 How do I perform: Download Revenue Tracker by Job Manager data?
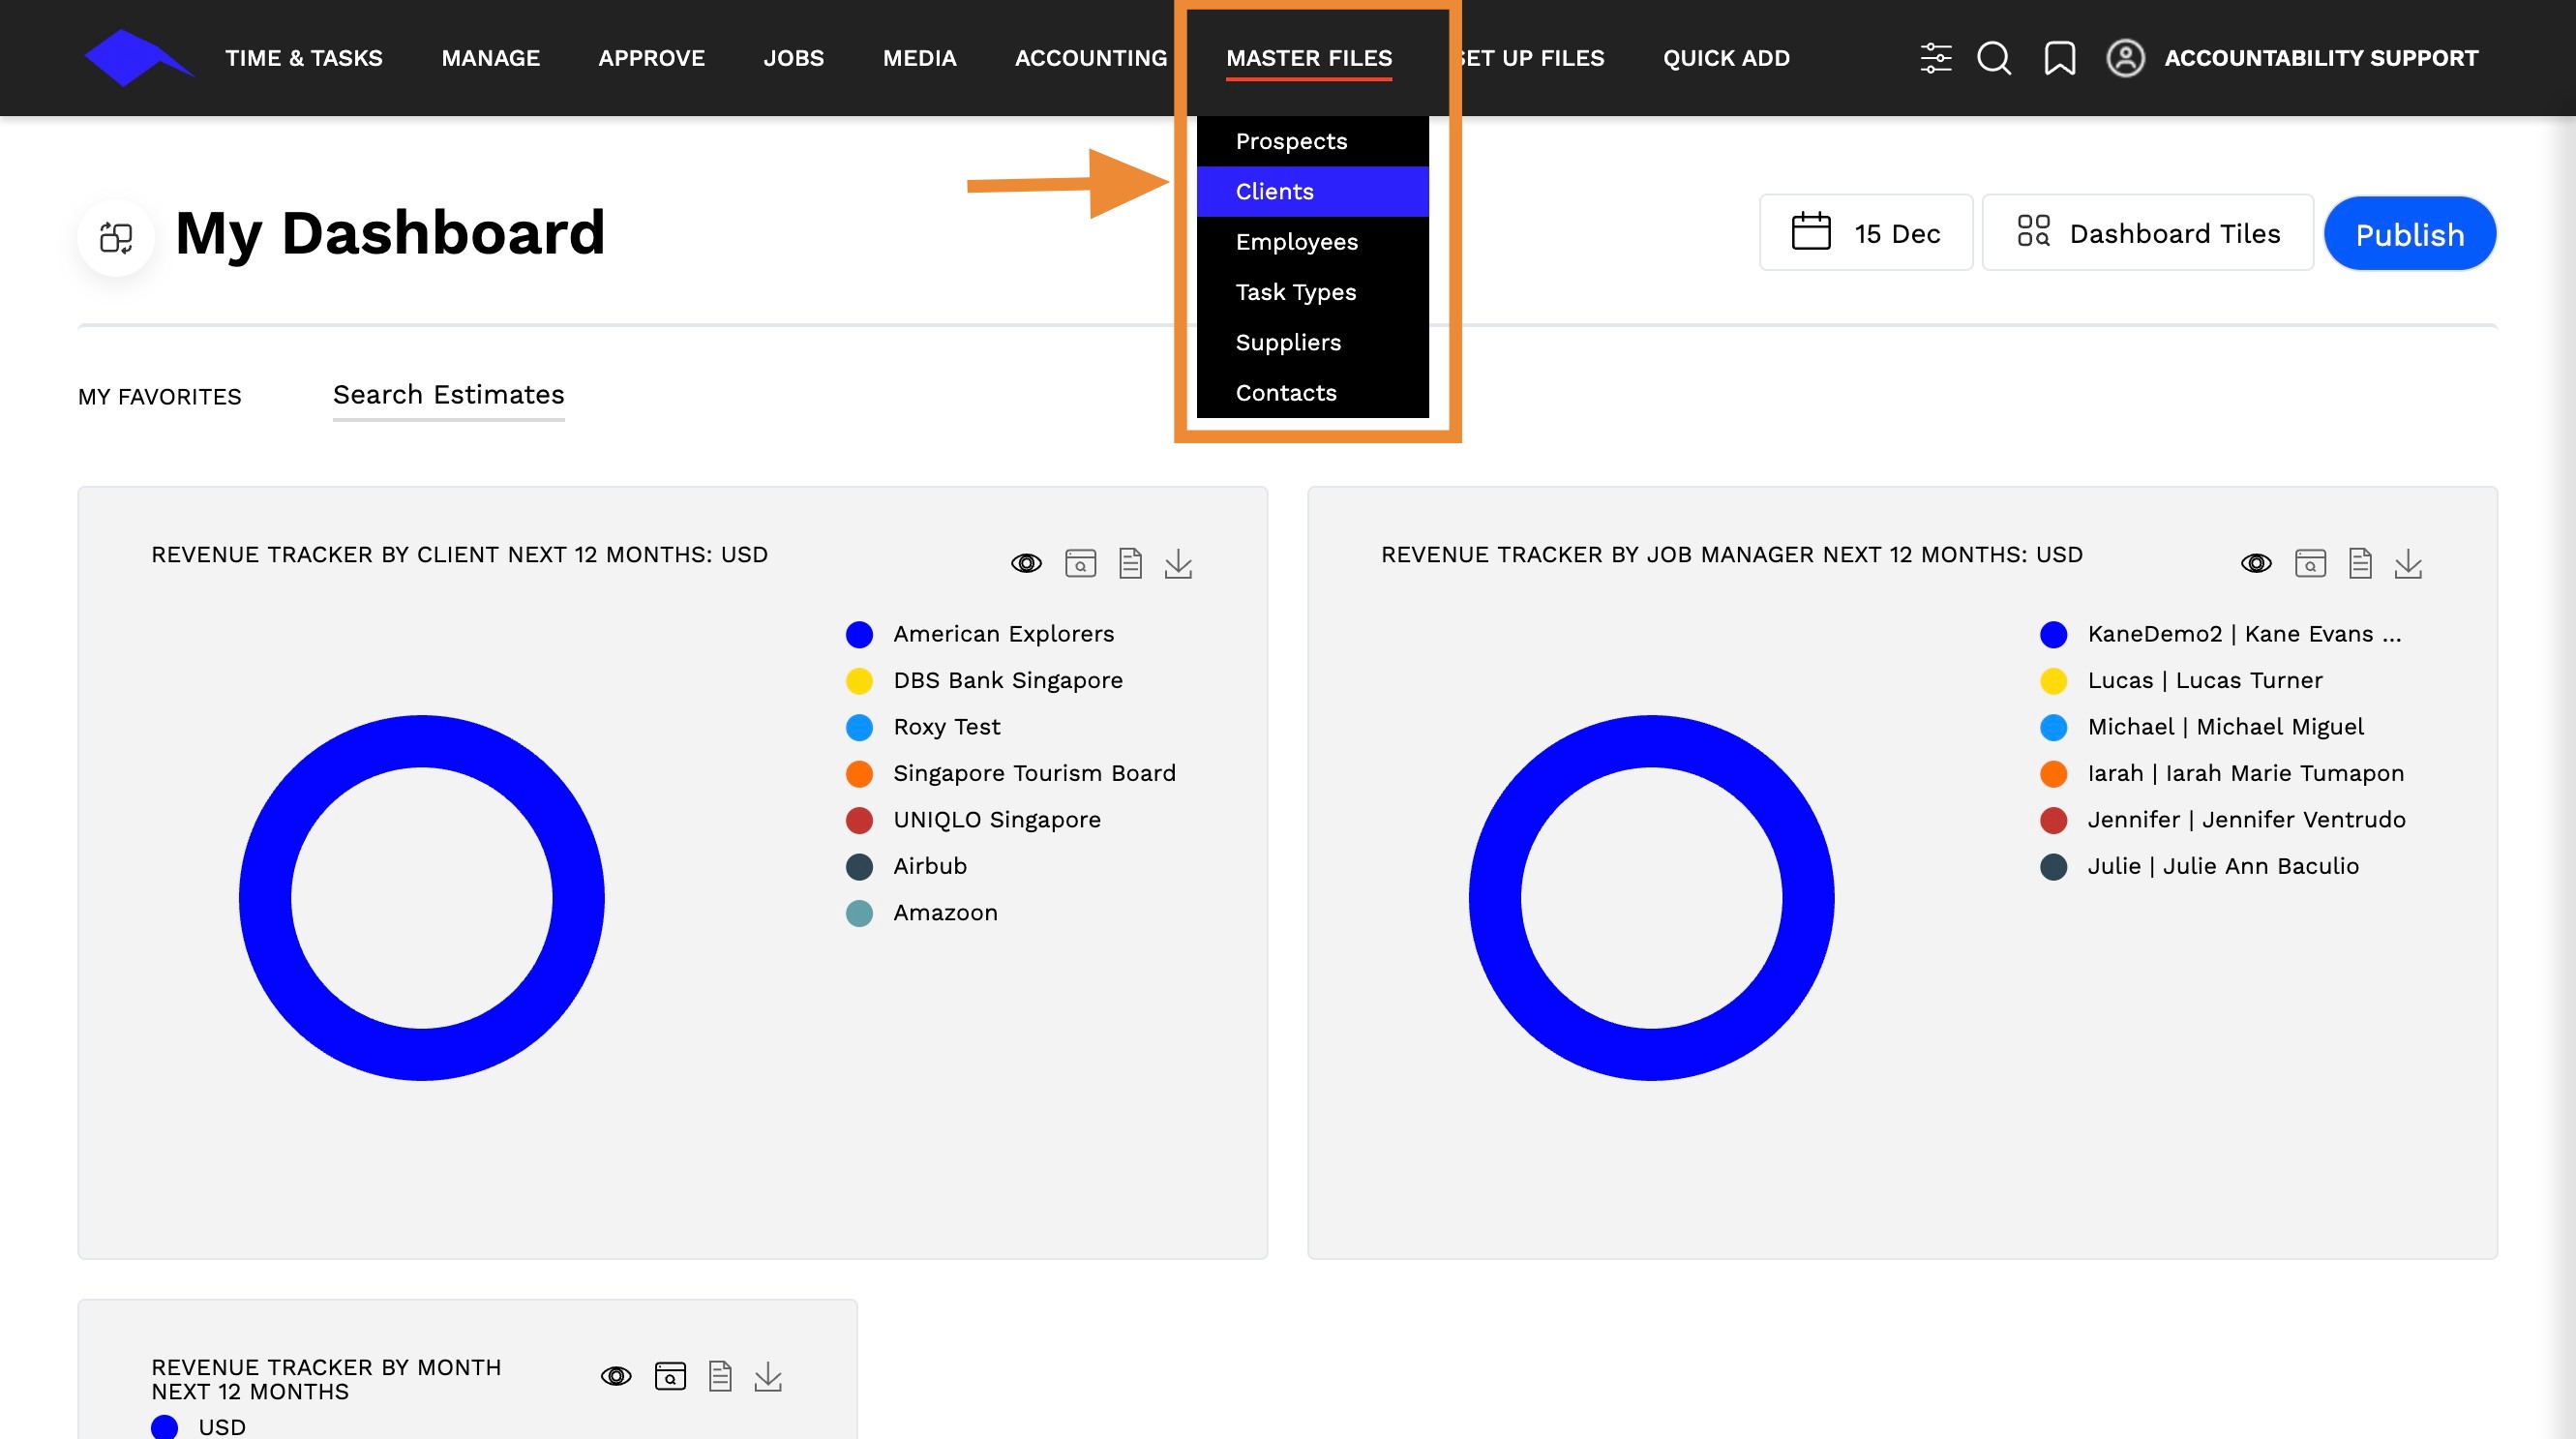(2409, 564)
